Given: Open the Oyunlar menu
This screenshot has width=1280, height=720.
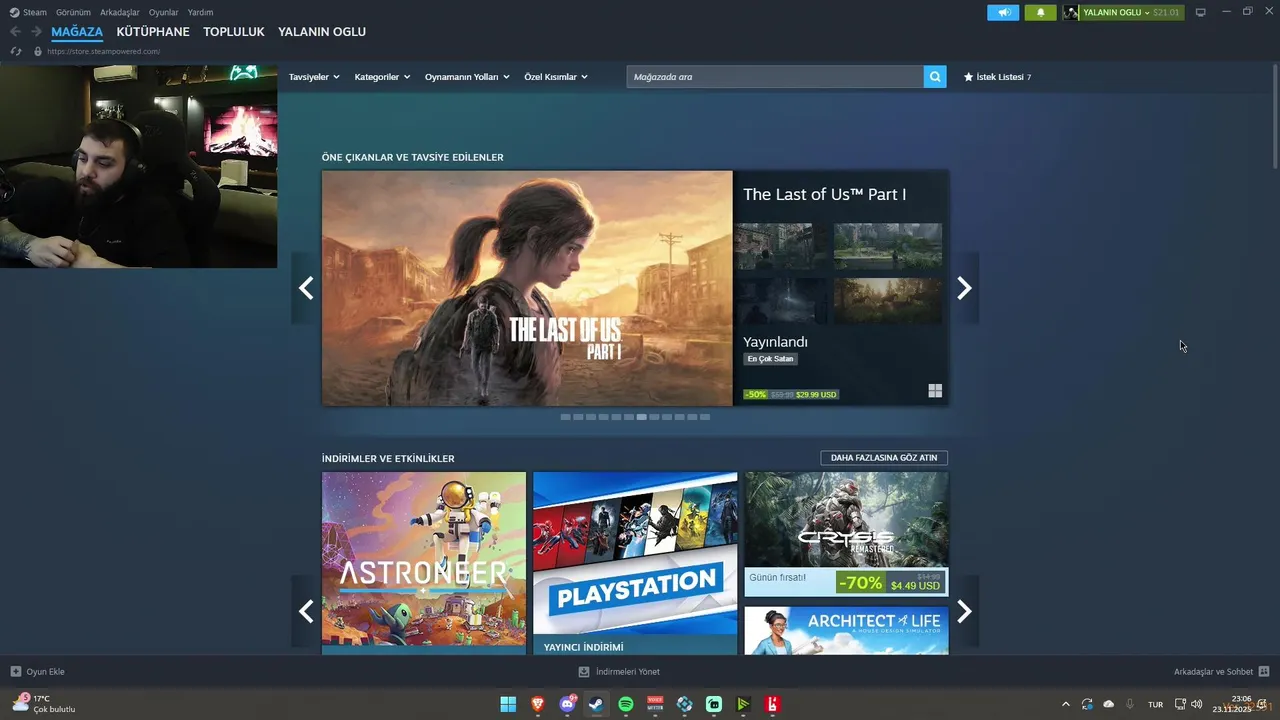Looking at the screenshot, I should pyautogui.click(x=163, y=12).
